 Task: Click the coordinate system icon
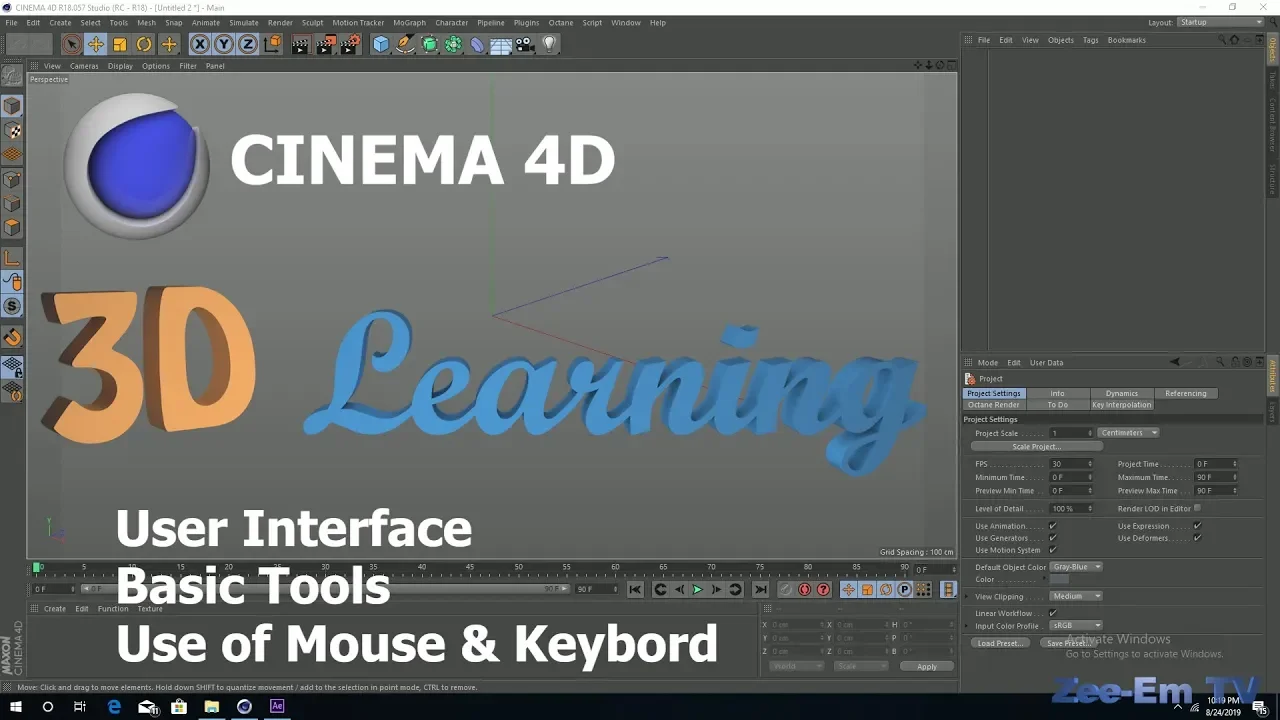pyautogui.click(x=272, y=44)
